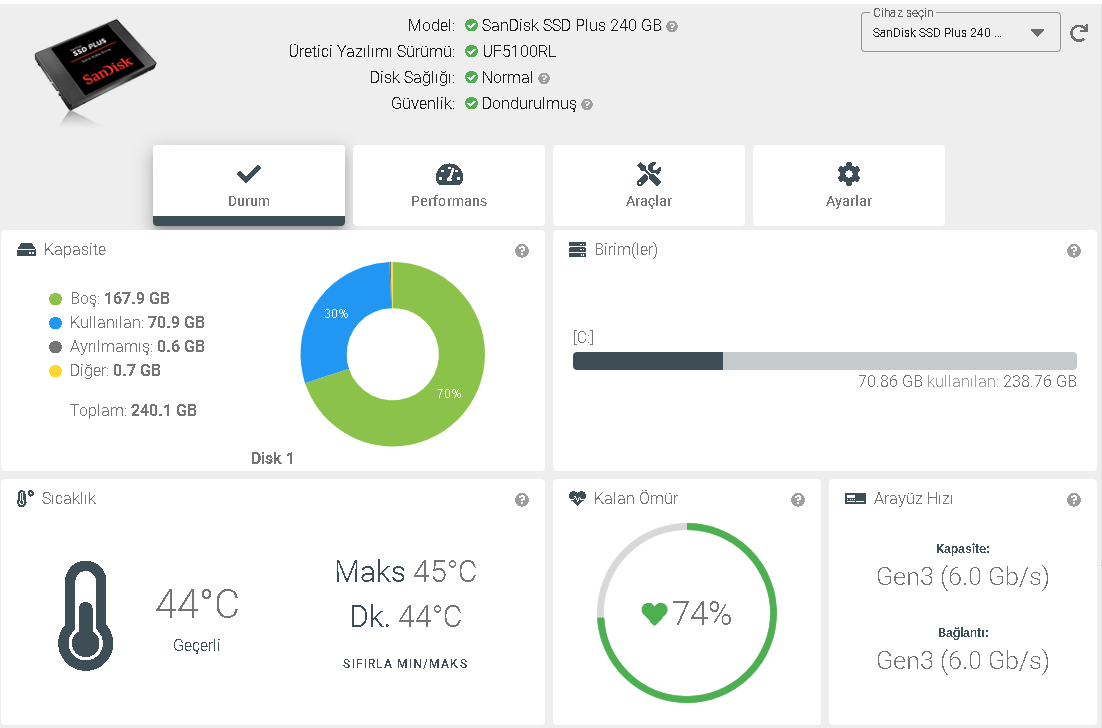The height and width of the screenshot is (728, 1102).
Task: Click the 70.86 GB kullanılan text
Action: (967, 382)
